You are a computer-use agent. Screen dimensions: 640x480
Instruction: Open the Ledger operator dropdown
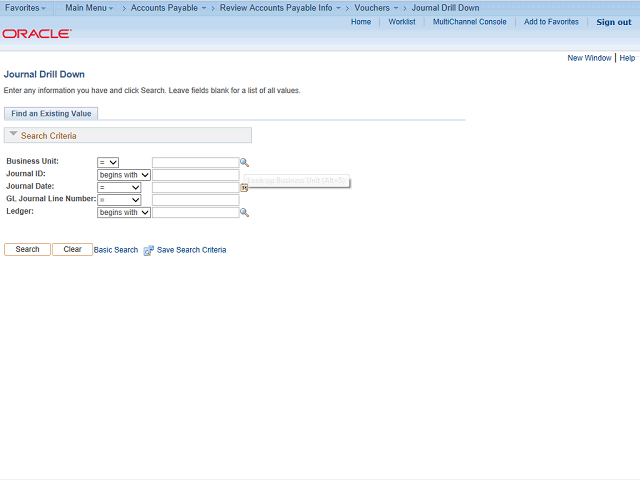click(124, 212)
